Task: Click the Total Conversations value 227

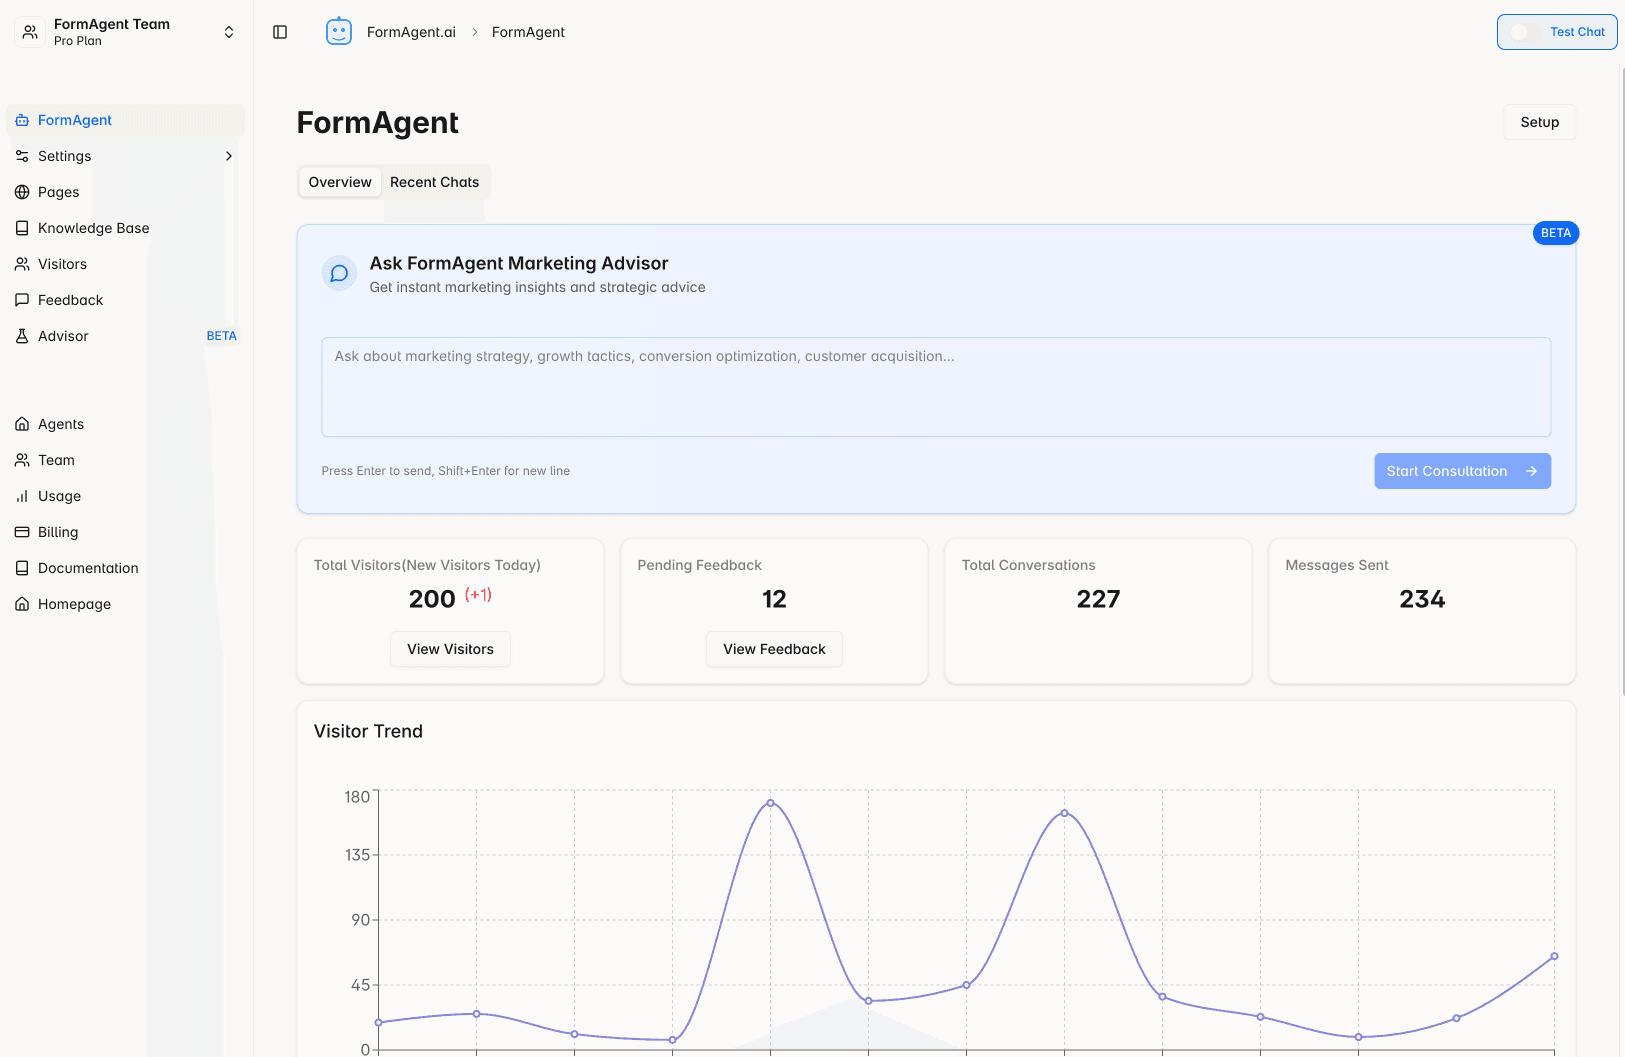Action: tap(1098, 599)
